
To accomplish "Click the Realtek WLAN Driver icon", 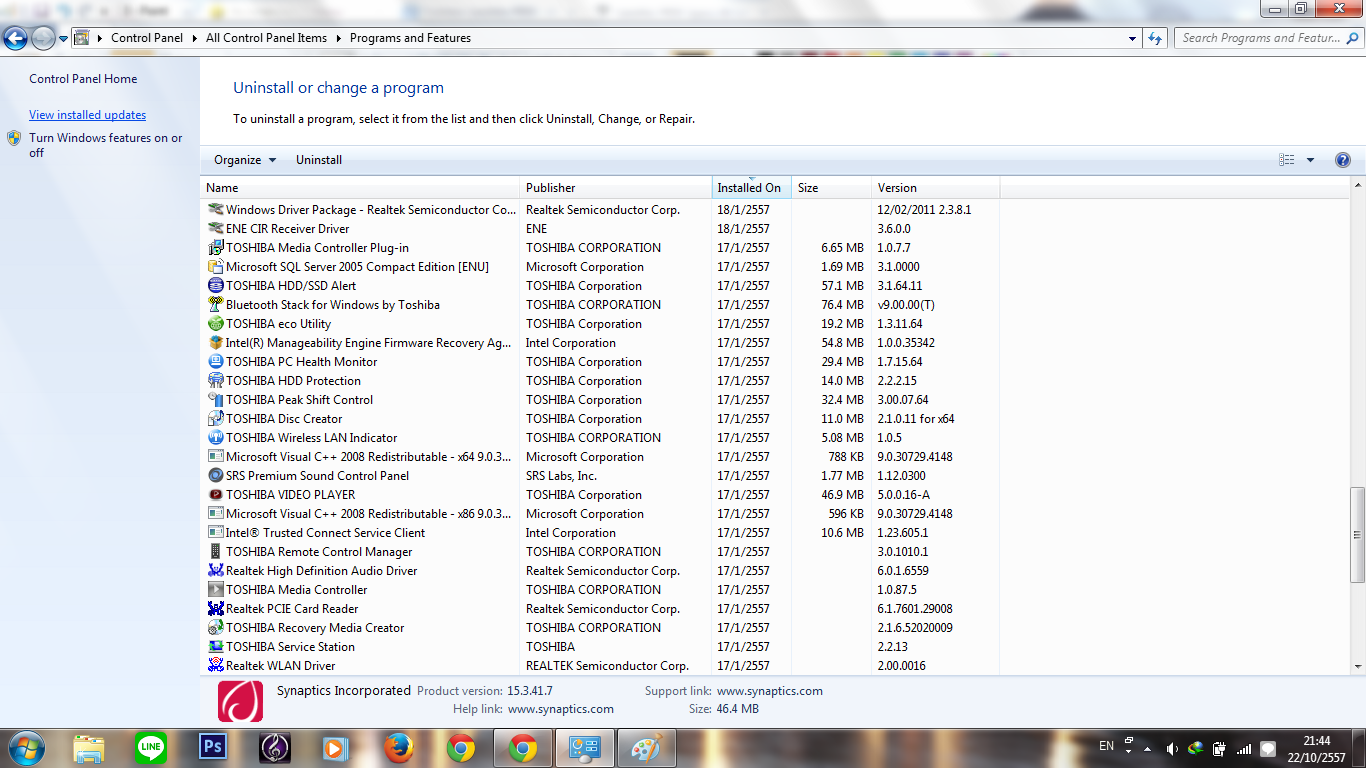I will pyautogui.click(x=215, y=666).
